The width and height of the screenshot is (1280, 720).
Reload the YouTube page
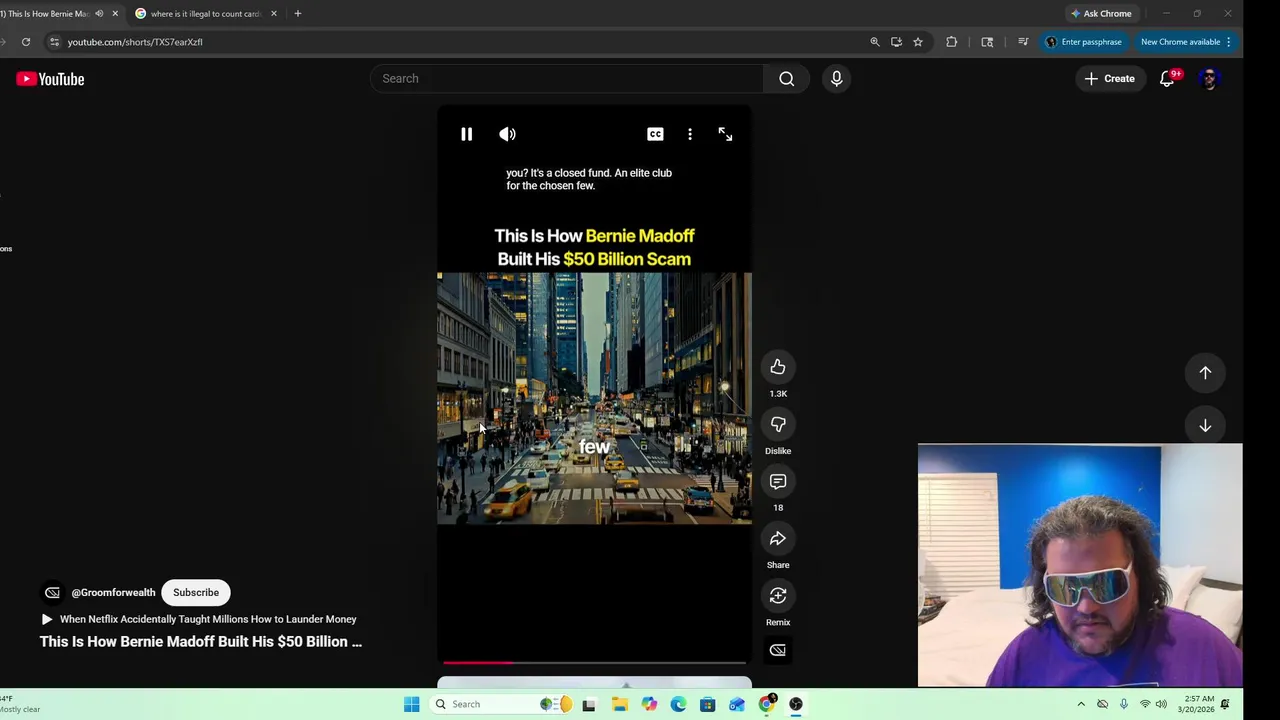point(26,42)
